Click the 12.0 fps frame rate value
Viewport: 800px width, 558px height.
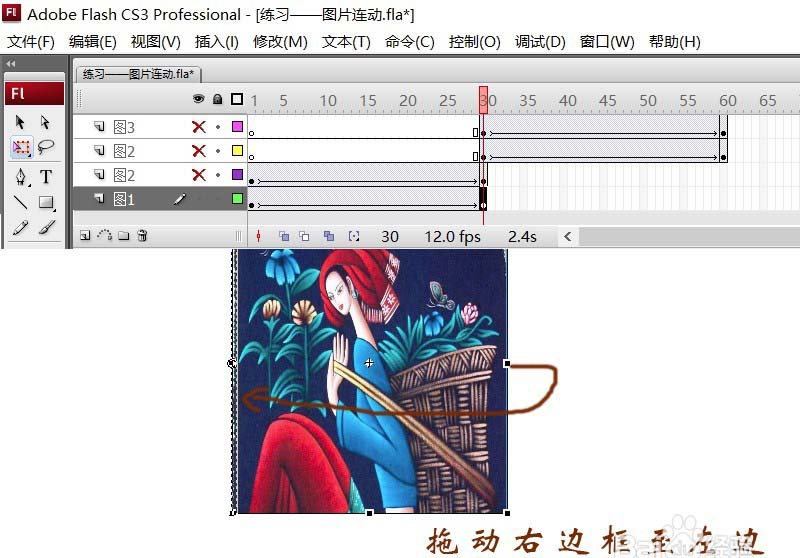tap(453, 237)
